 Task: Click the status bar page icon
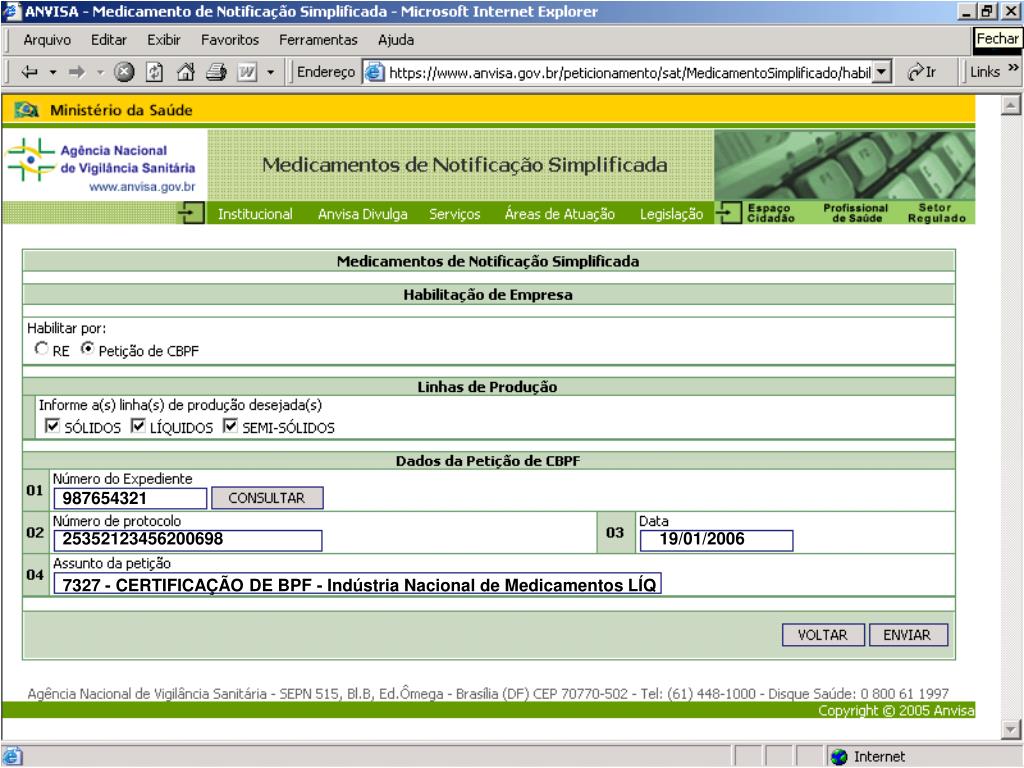pos(12,757)
